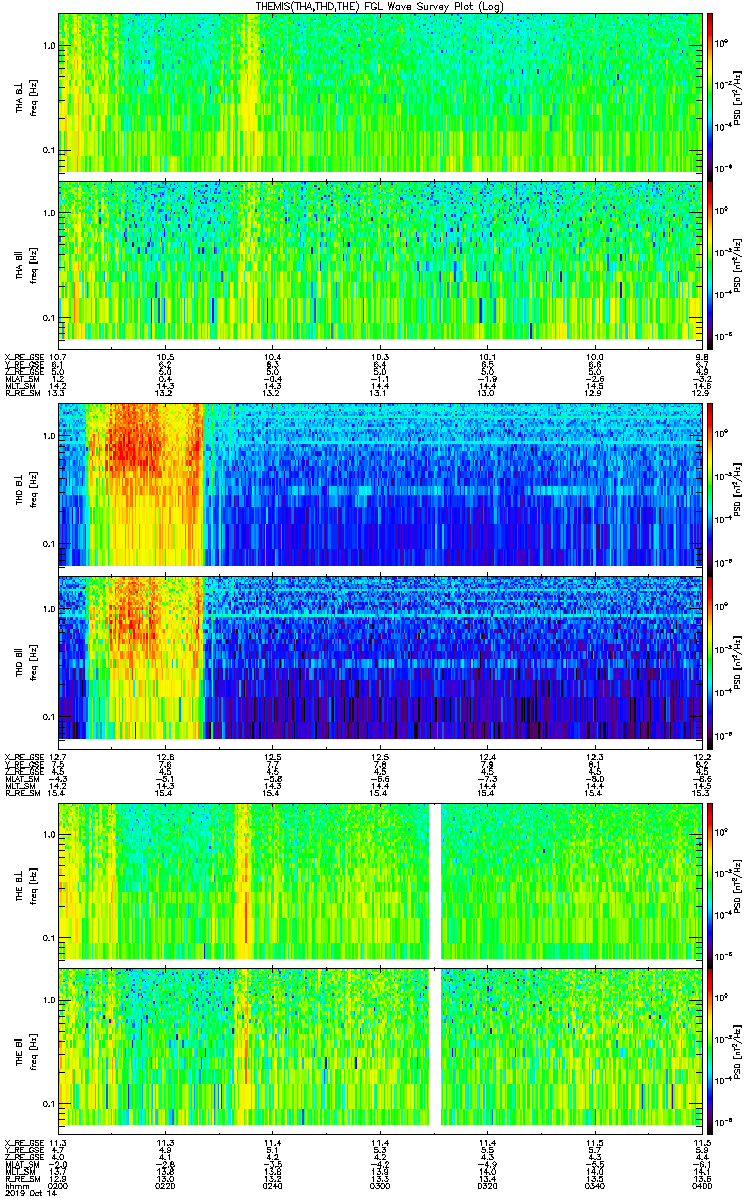Click the 0.1 tick on THA B-perpendicular frequency axis
Viewport: 750px width, 1200px height.
pyautogui.click(x=48, y=151)
